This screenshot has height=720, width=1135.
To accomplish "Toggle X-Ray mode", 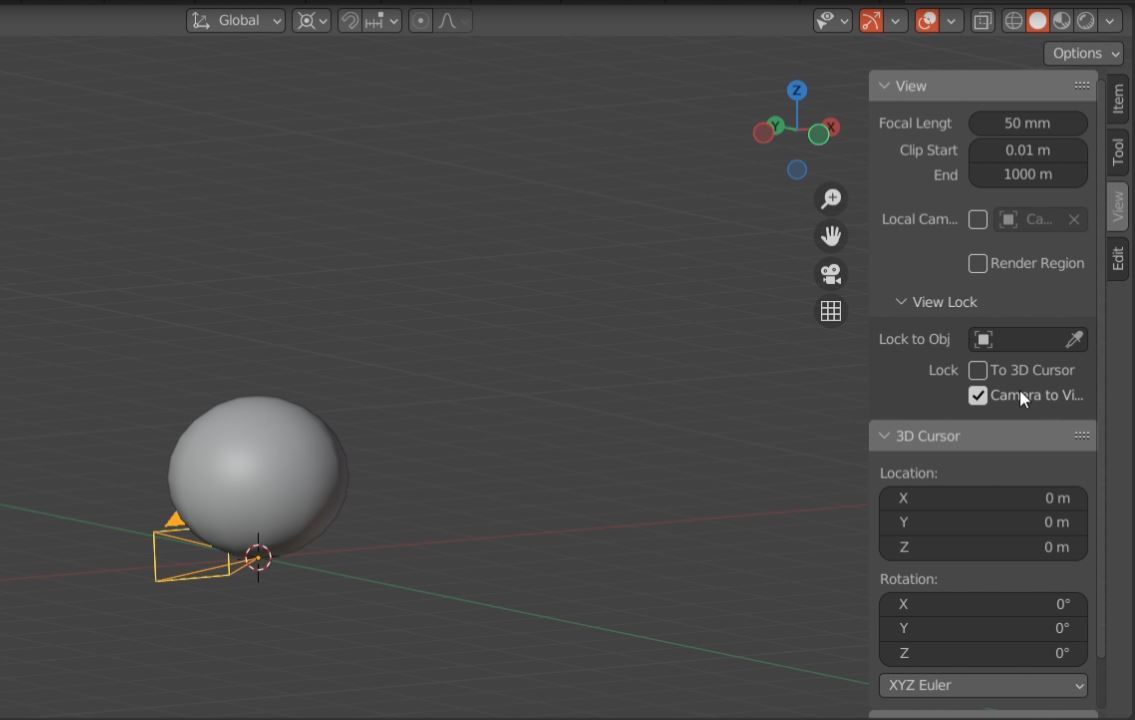I will click(983, 20).
